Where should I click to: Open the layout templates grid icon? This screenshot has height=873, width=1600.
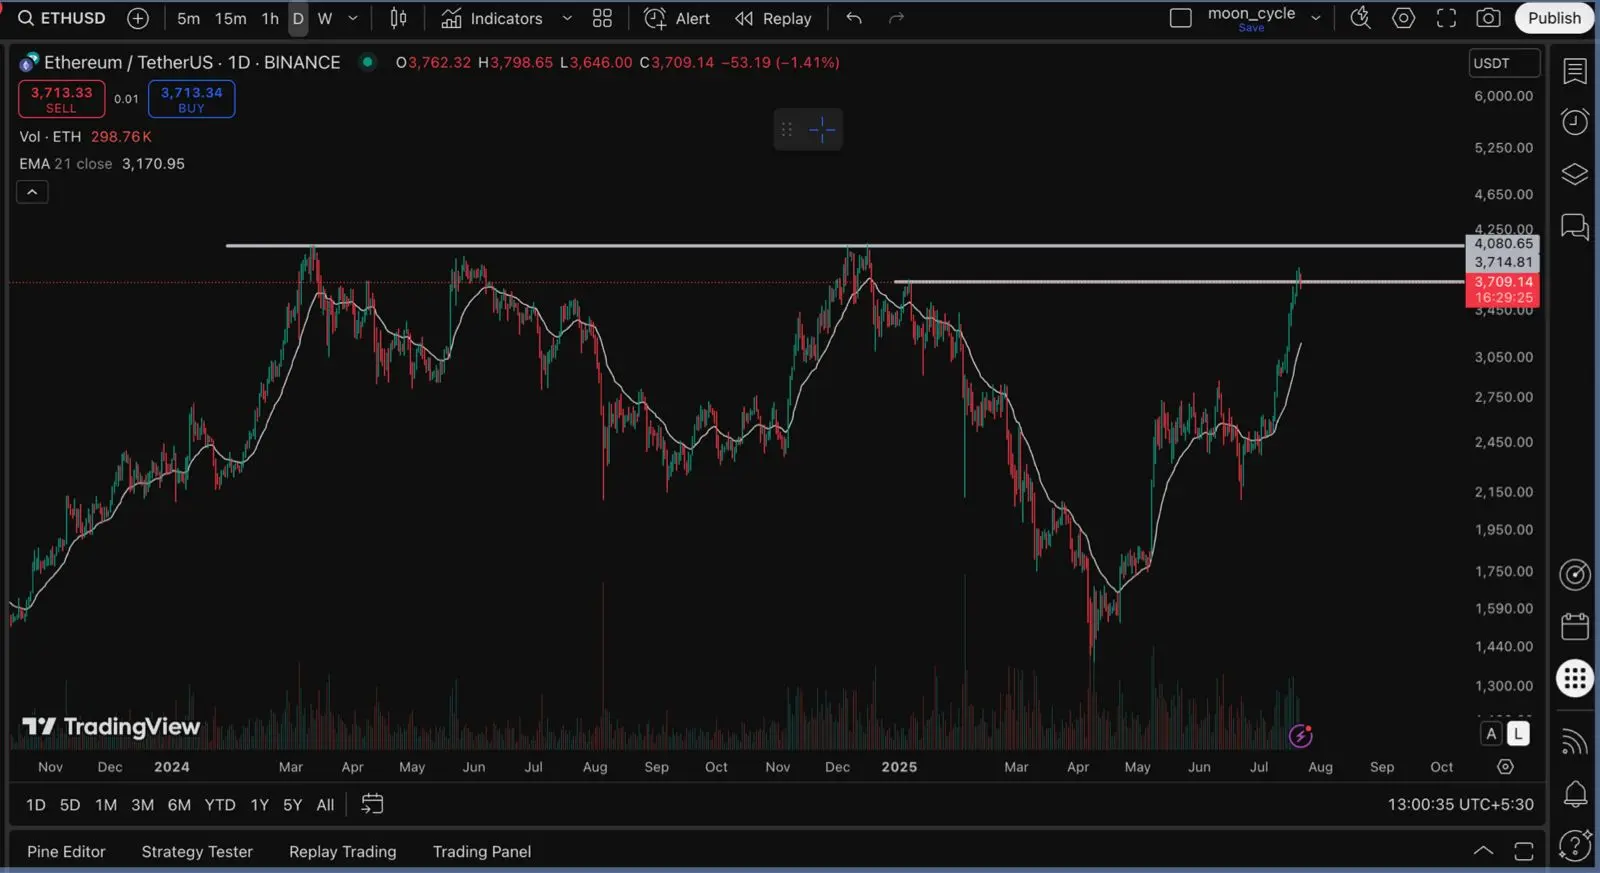pos(602,18)
